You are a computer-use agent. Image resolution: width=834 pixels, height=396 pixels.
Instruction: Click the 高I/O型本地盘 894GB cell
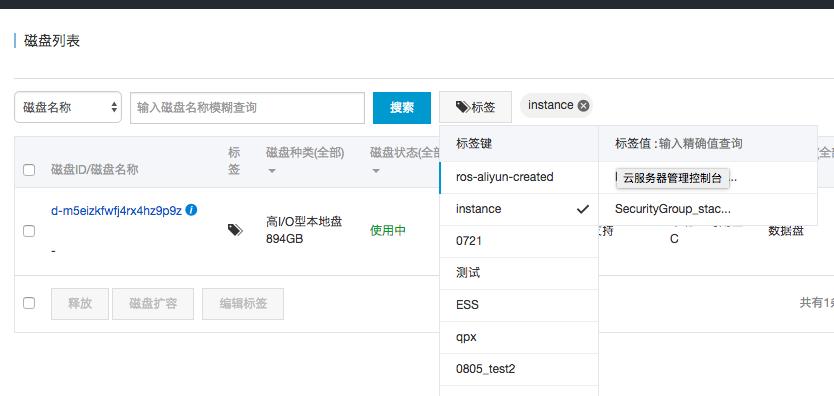304,231
